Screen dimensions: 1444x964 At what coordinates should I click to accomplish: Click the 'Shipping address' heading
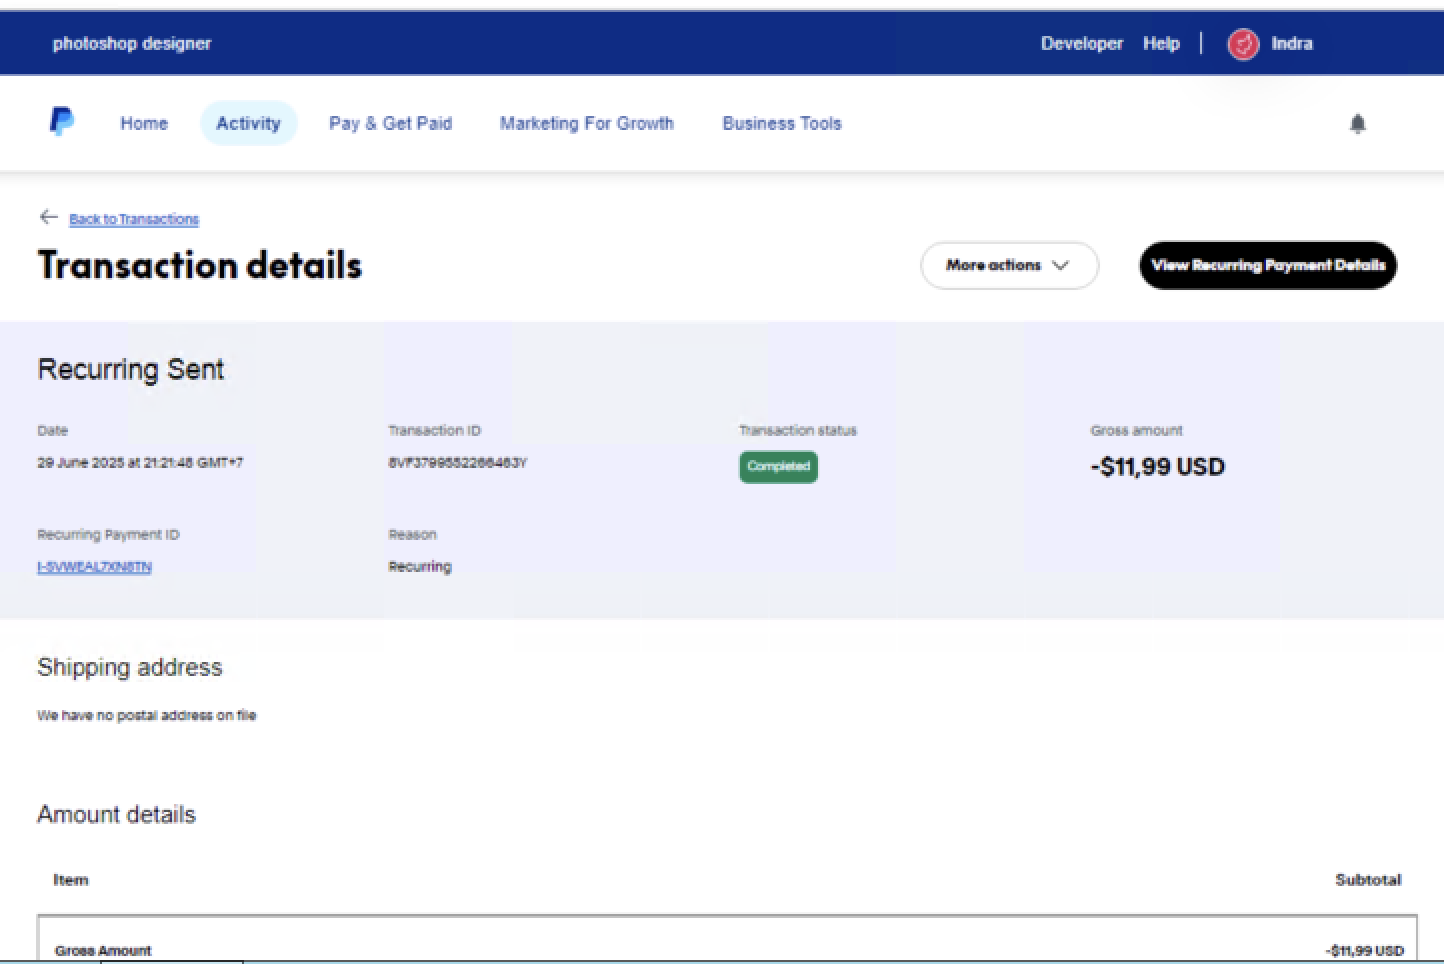(130, 668)
